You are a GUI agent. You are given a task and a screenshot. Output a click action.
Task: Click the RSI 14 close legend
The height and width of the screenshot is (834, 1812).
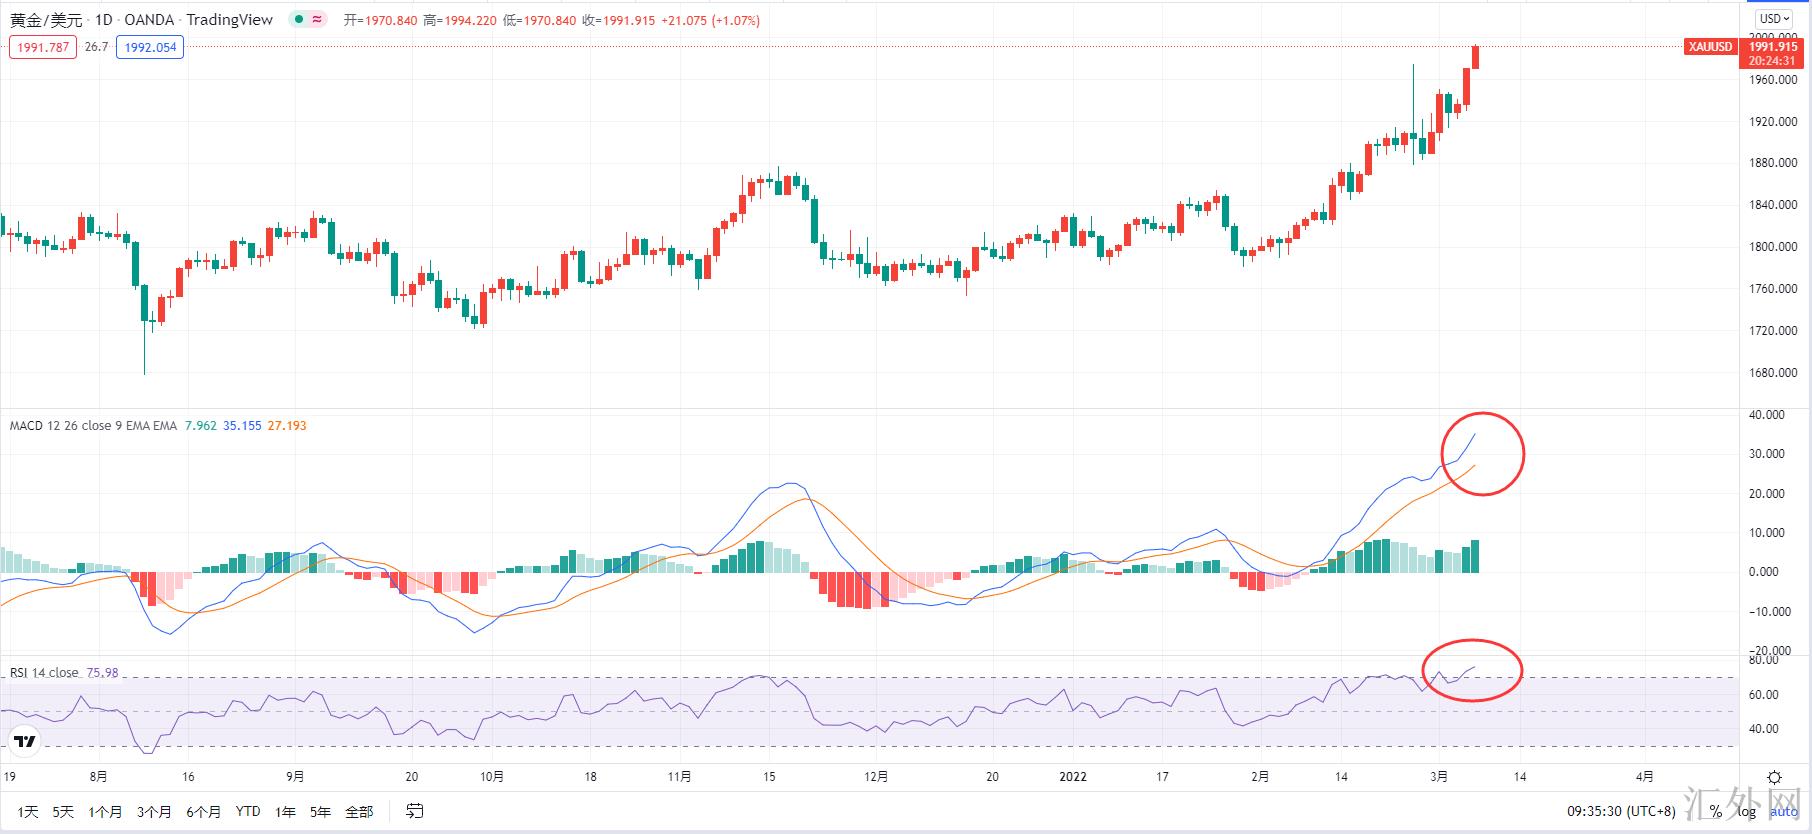click(x=44, y=672)
